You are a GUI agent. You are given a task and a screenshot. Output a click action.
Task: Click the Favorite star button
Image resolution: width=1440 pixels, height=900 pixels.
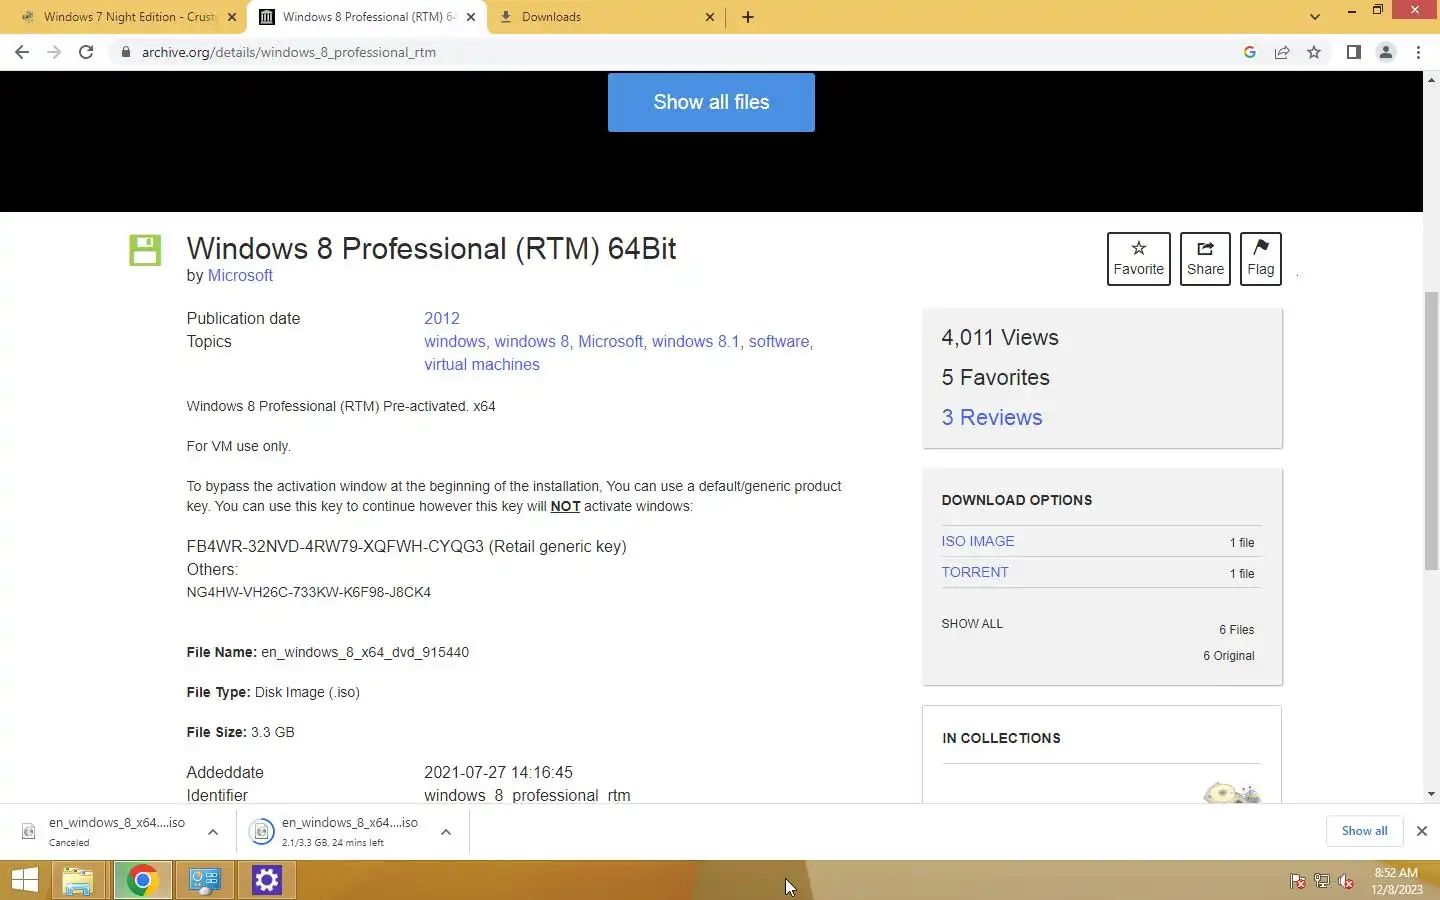[x=1138, y=259]
